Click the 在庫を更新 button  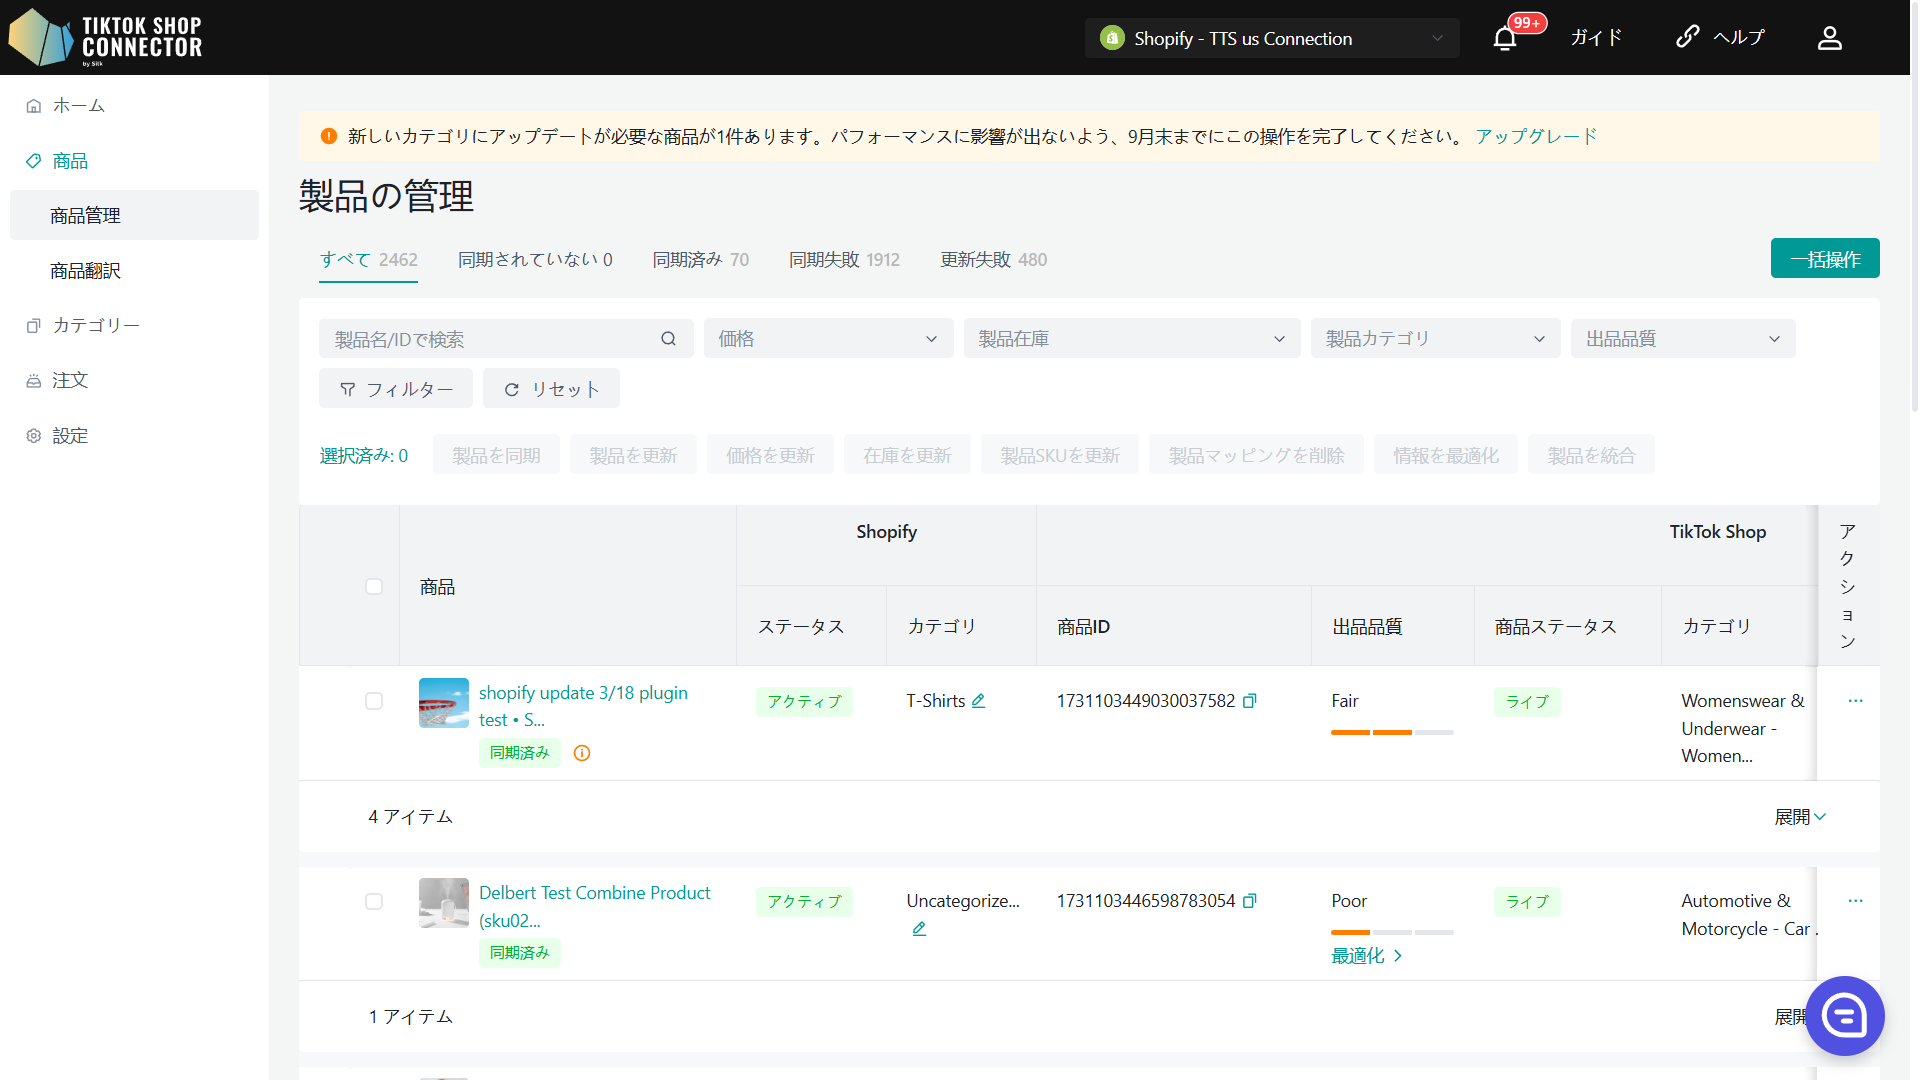[907, 455]
